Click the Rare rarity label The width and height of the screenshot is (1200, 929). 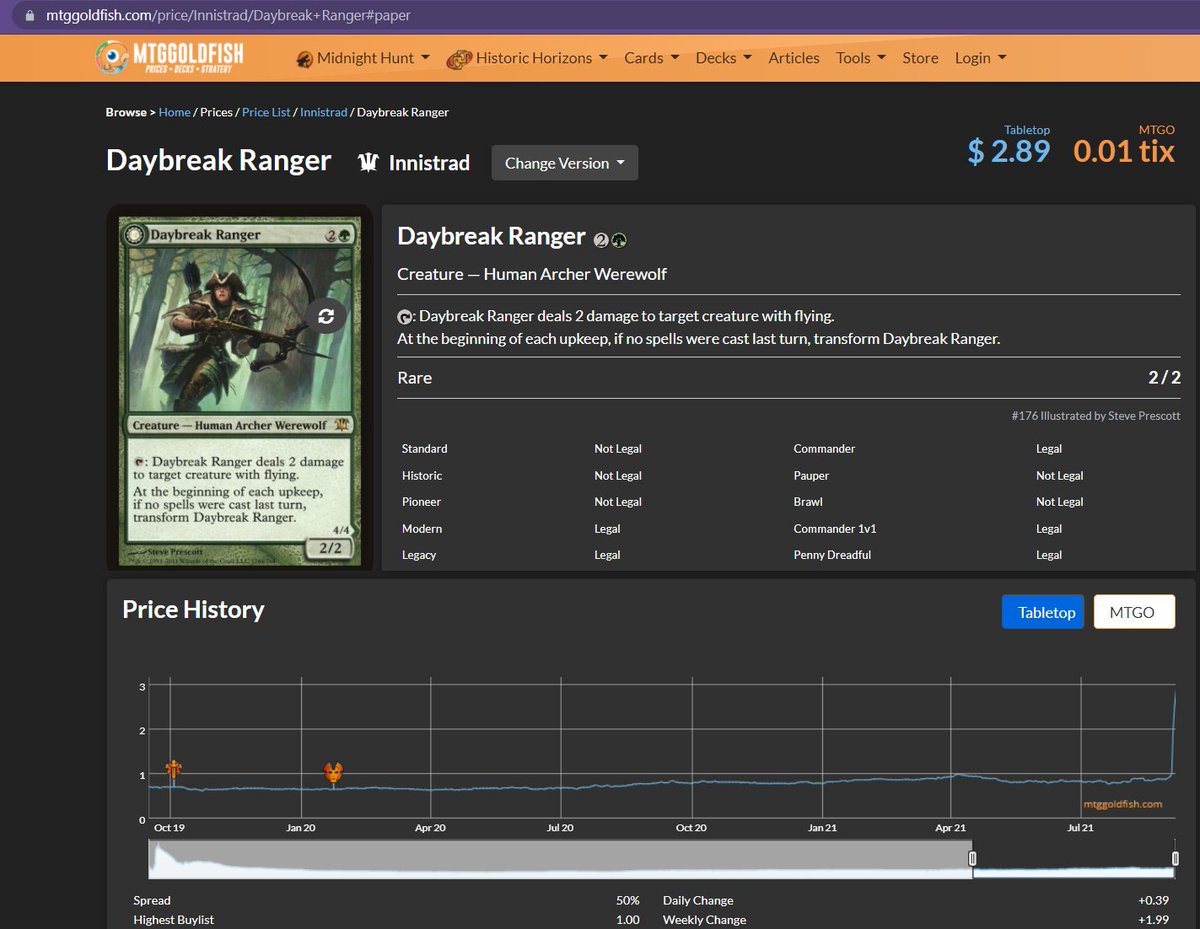[x=414, y=378]
